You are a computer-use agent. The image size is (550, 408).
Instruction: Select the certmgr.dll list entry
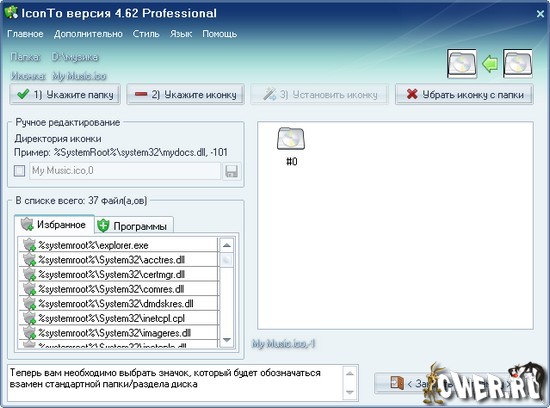point(118,274)
